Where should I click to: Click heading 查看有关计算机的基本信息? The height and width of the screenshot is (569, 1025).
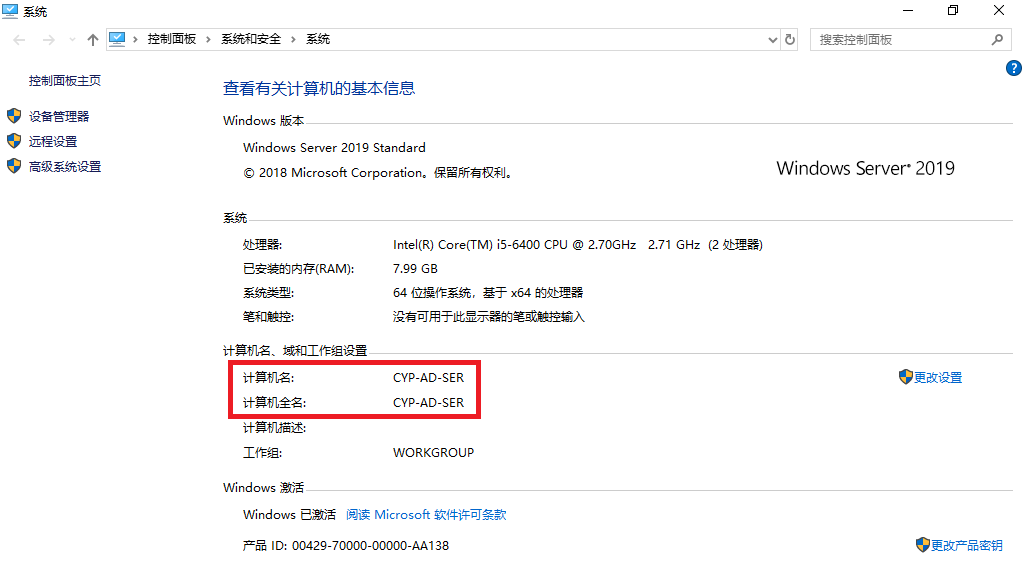319,88
